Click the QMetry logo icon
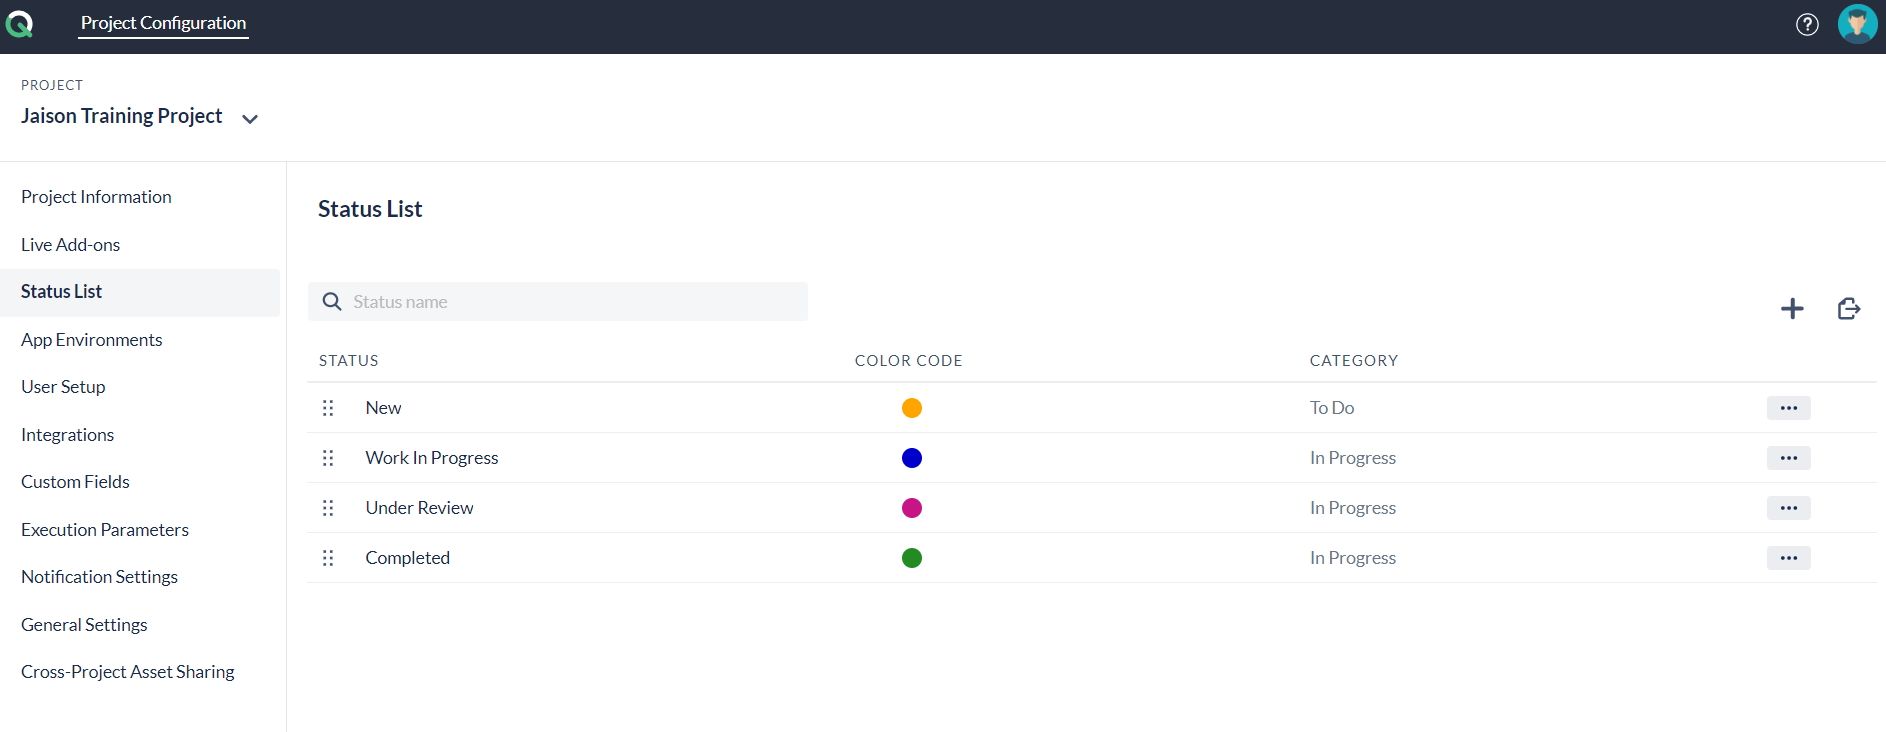 click(19, 24)
